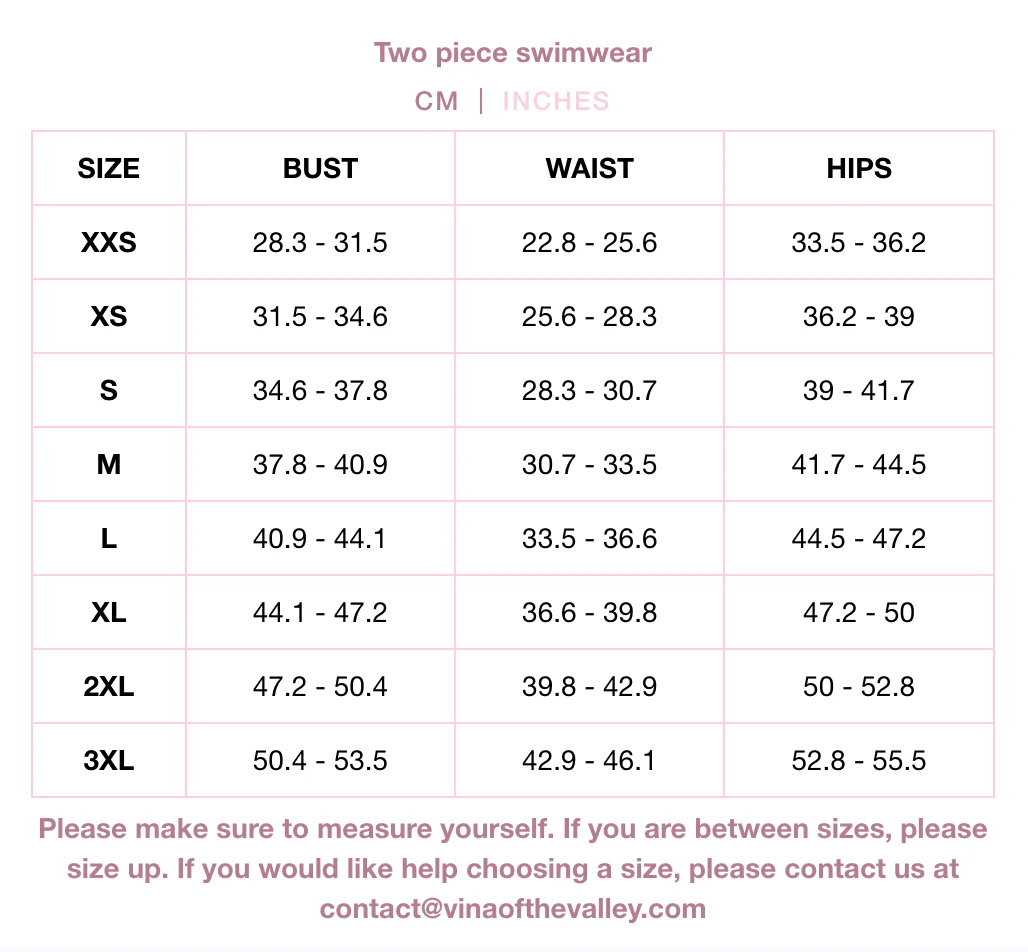The width and height of the screenshot is (1028, 952).
Task: Click the 2XL size row label
Action: tap(109, 686)
